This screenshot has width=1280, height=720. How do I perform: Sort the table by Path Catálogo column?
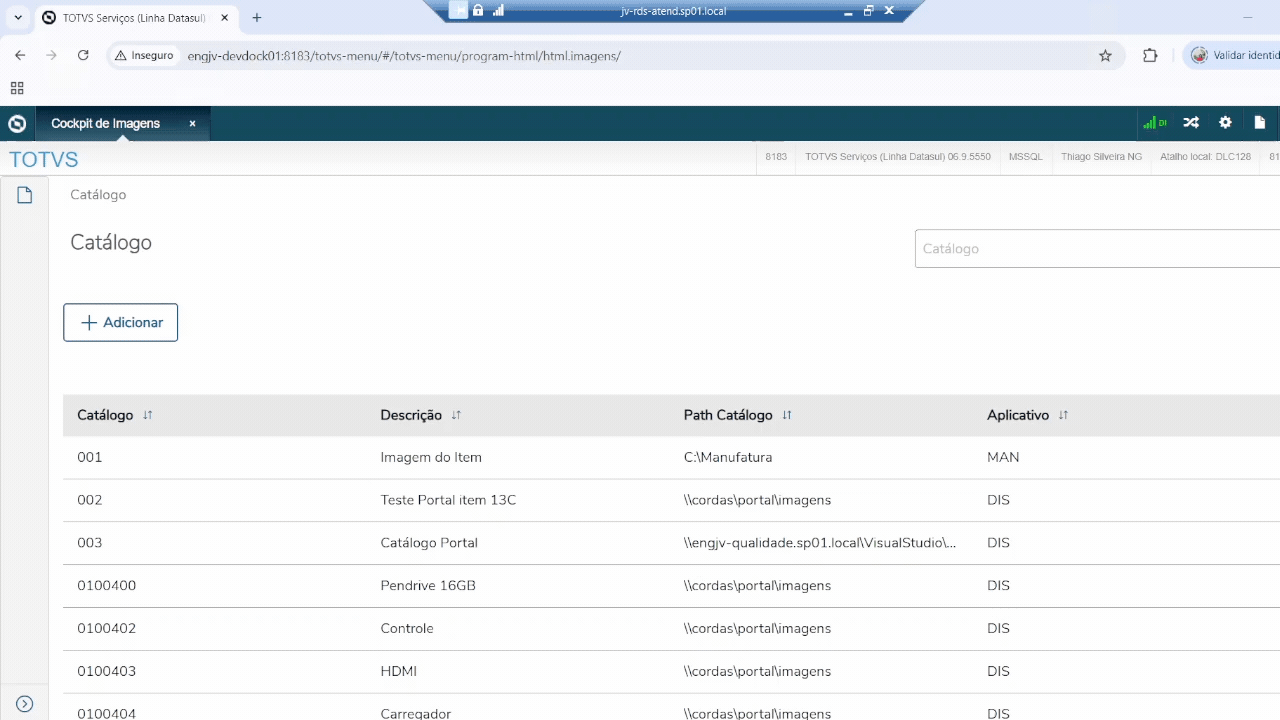click(787, 415)
